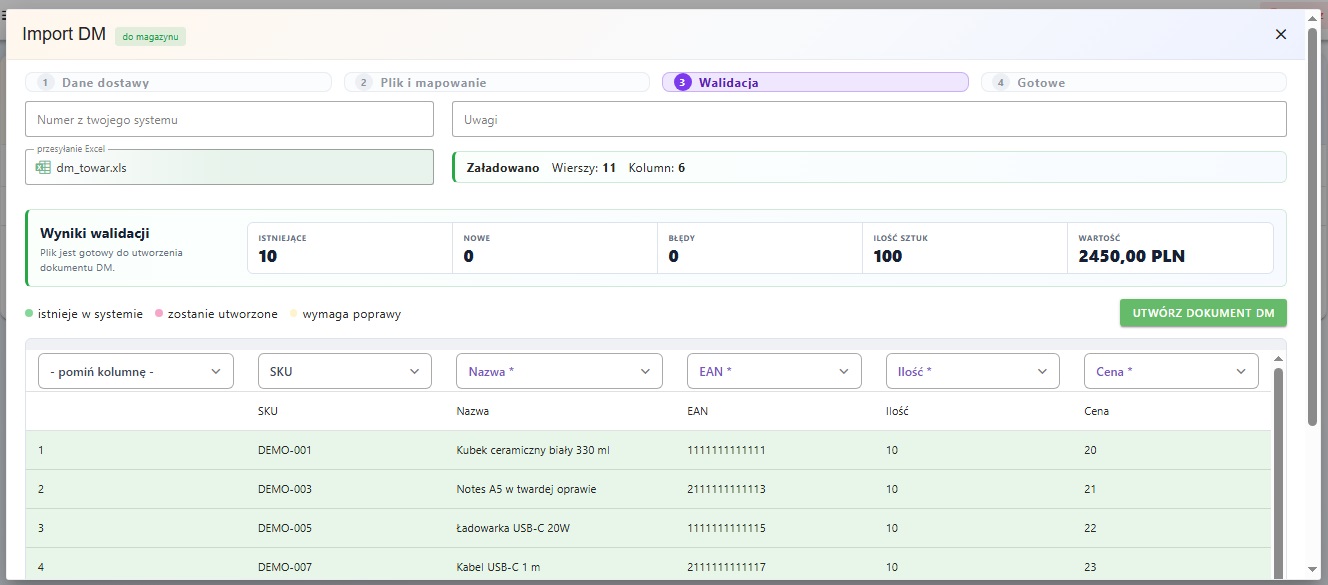Screen dimensions: 1328x585
Task: Click price cell 22 in row 3
Action: pos(1090,528)
